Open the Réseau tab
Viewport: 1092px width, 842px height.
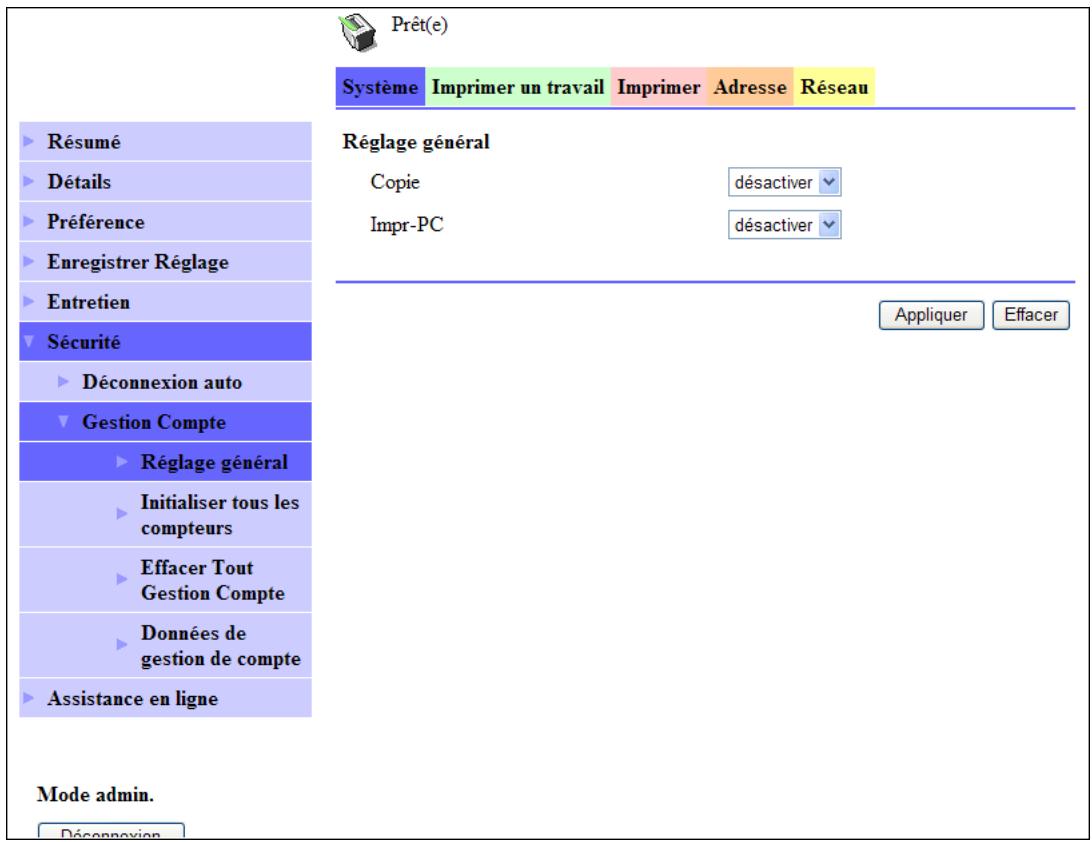pos(834,87)
